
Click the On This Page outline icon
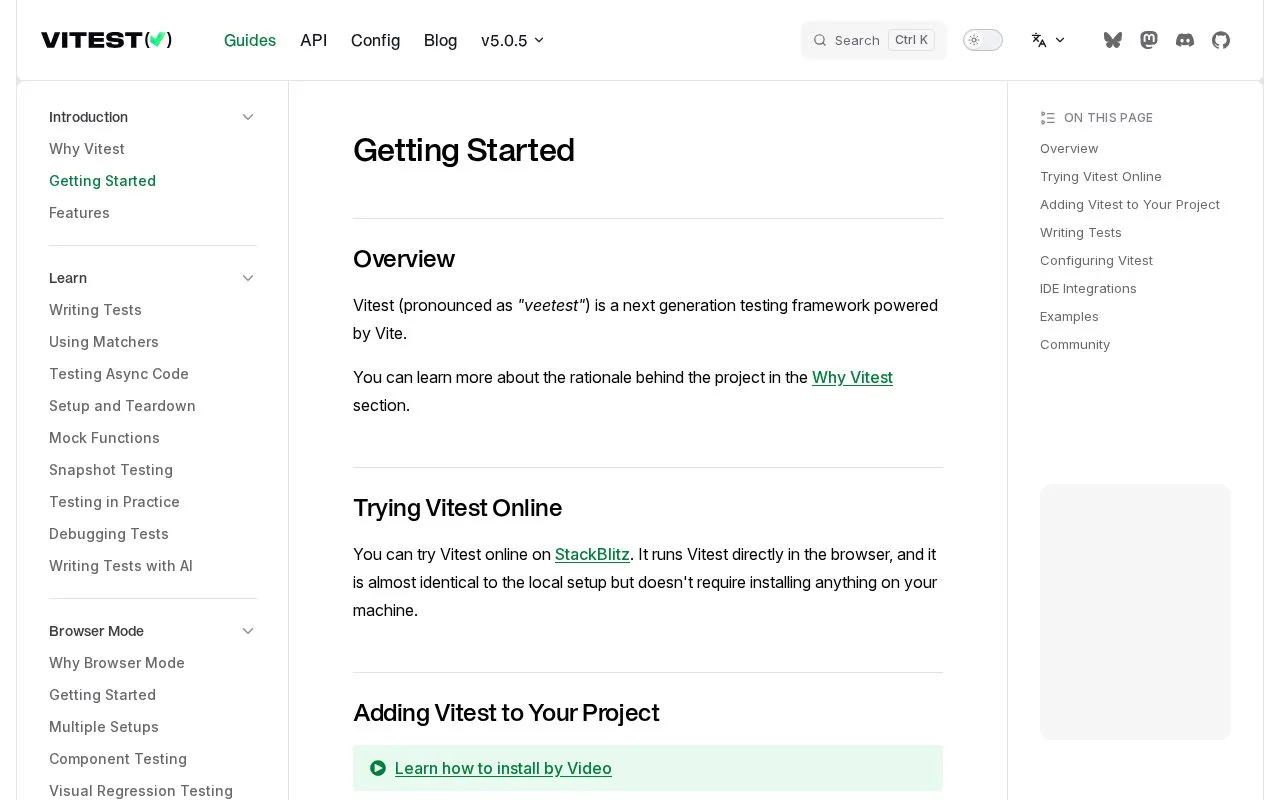coord(1048,118)
